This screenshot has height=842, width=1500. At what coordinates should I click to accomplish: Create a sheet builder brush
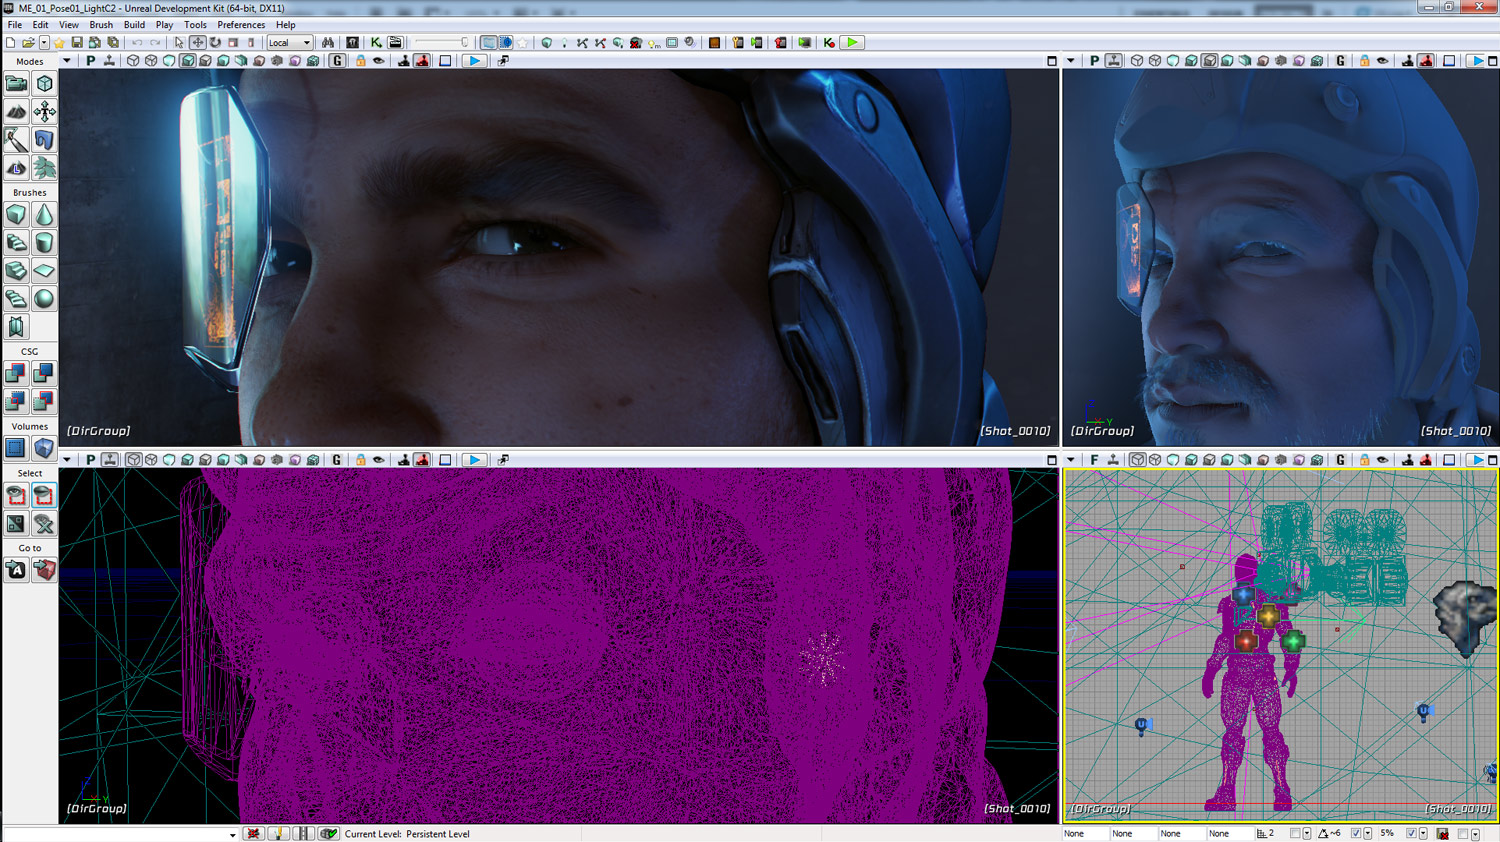point(44,271)
